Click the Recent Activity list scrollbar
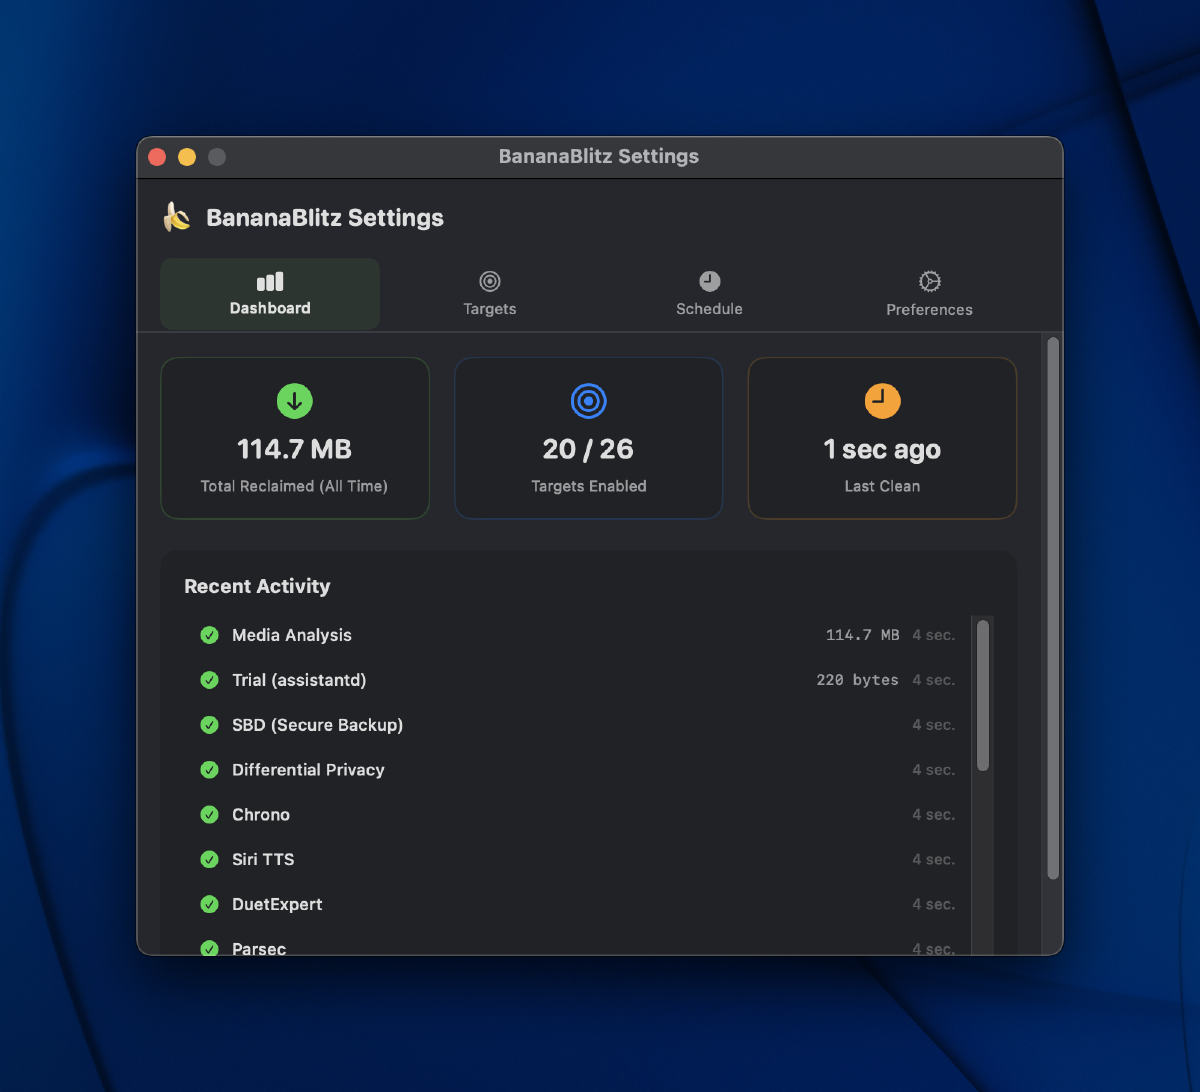Screen dimensions: 1200x1092 983,696
